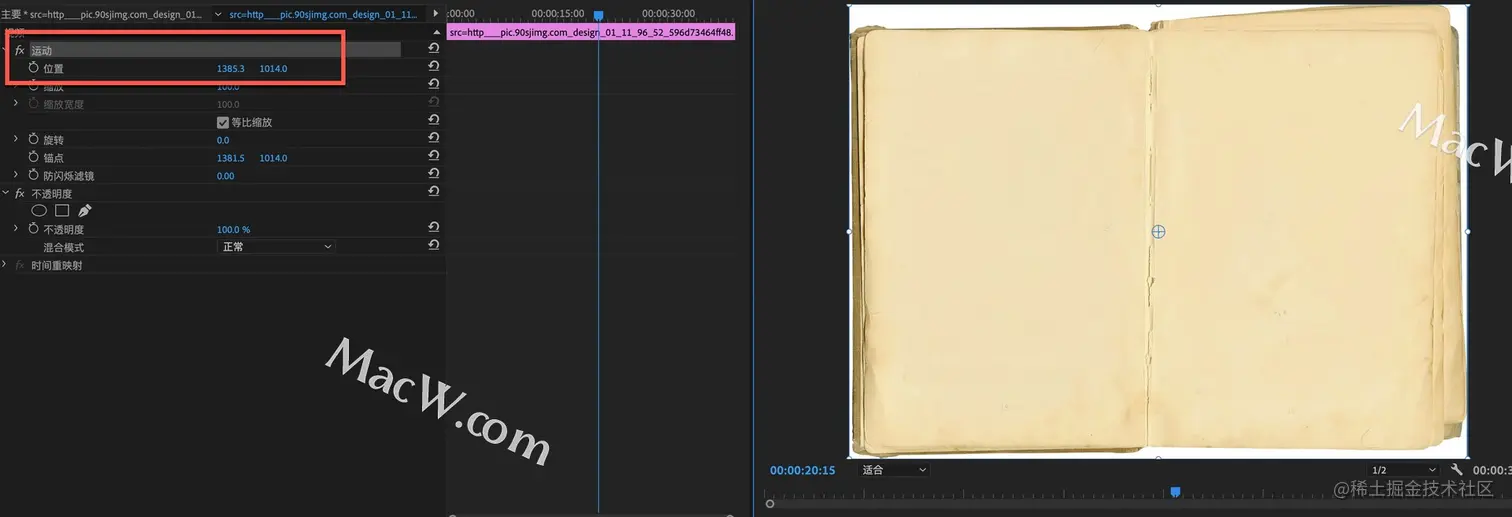Image resolution: width=1512 pixels, height=517 pixels.
Task: Click the right-edge transform handle in the monitor
Action: tap(1468, 232)
